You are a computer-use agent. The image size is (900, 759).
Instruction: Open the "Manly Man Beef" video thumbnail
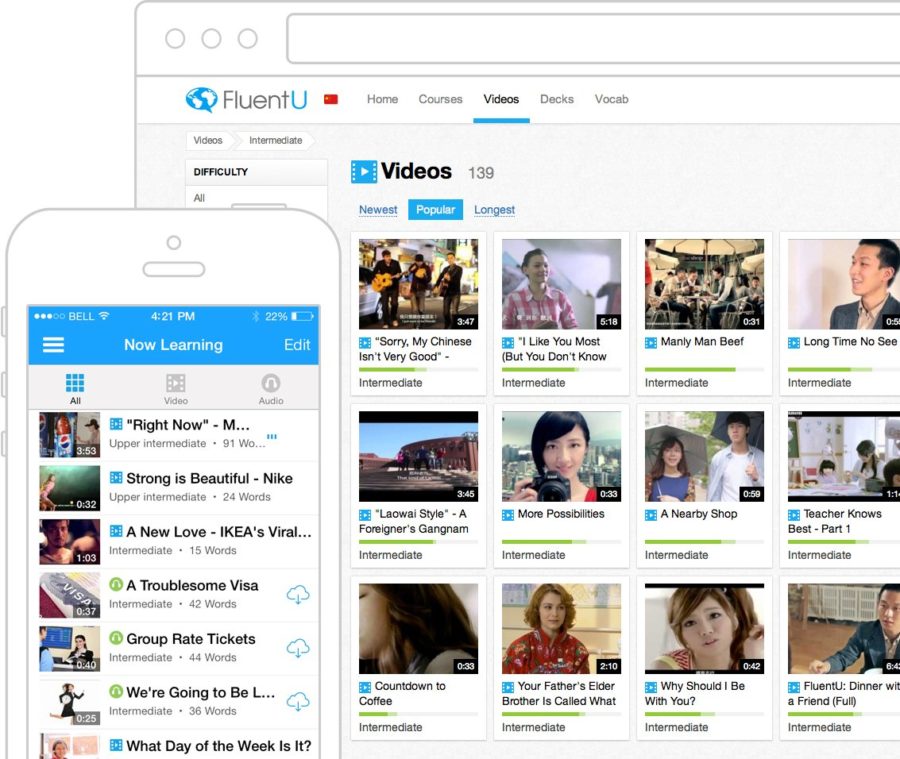(703, 284)
